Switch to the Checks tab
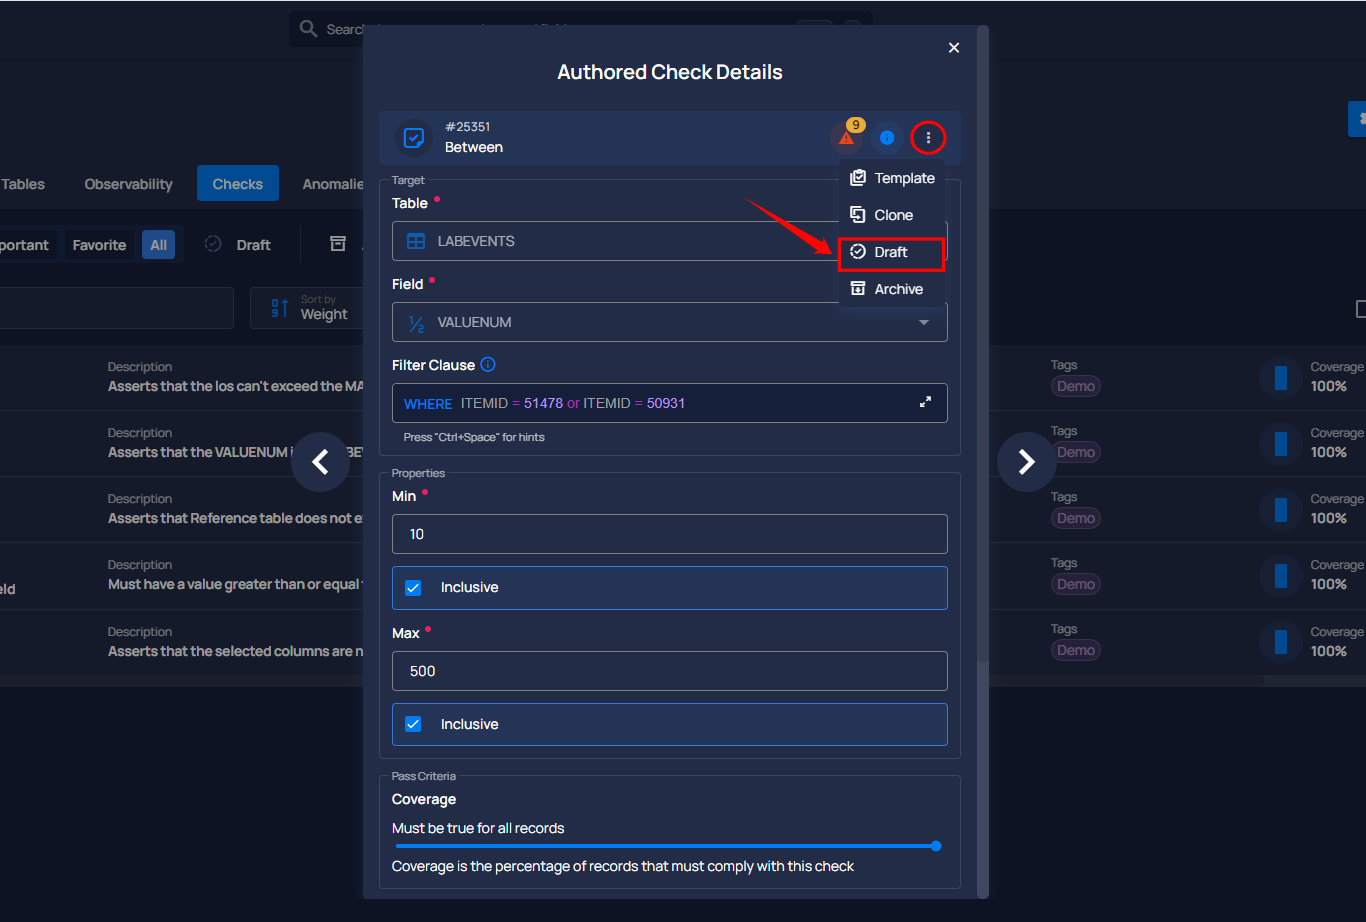This screenshot has height=922, width=1366. tap(237, 184)
